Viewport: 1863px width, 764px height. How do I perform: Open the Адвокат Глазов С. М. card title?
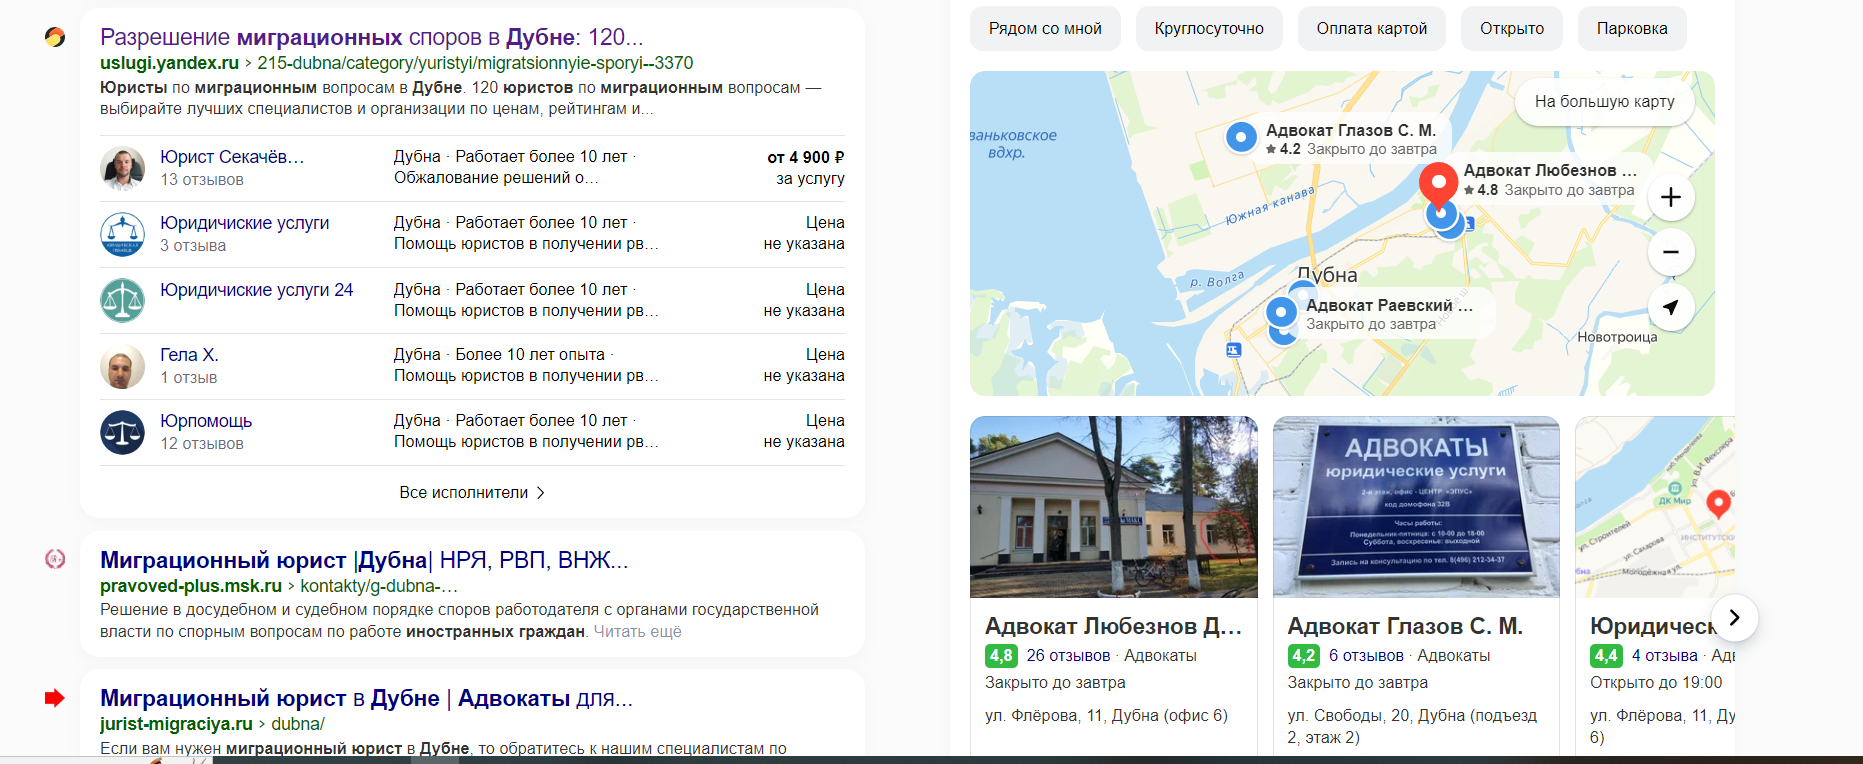pyautogui.click(x=1405, y=626)
